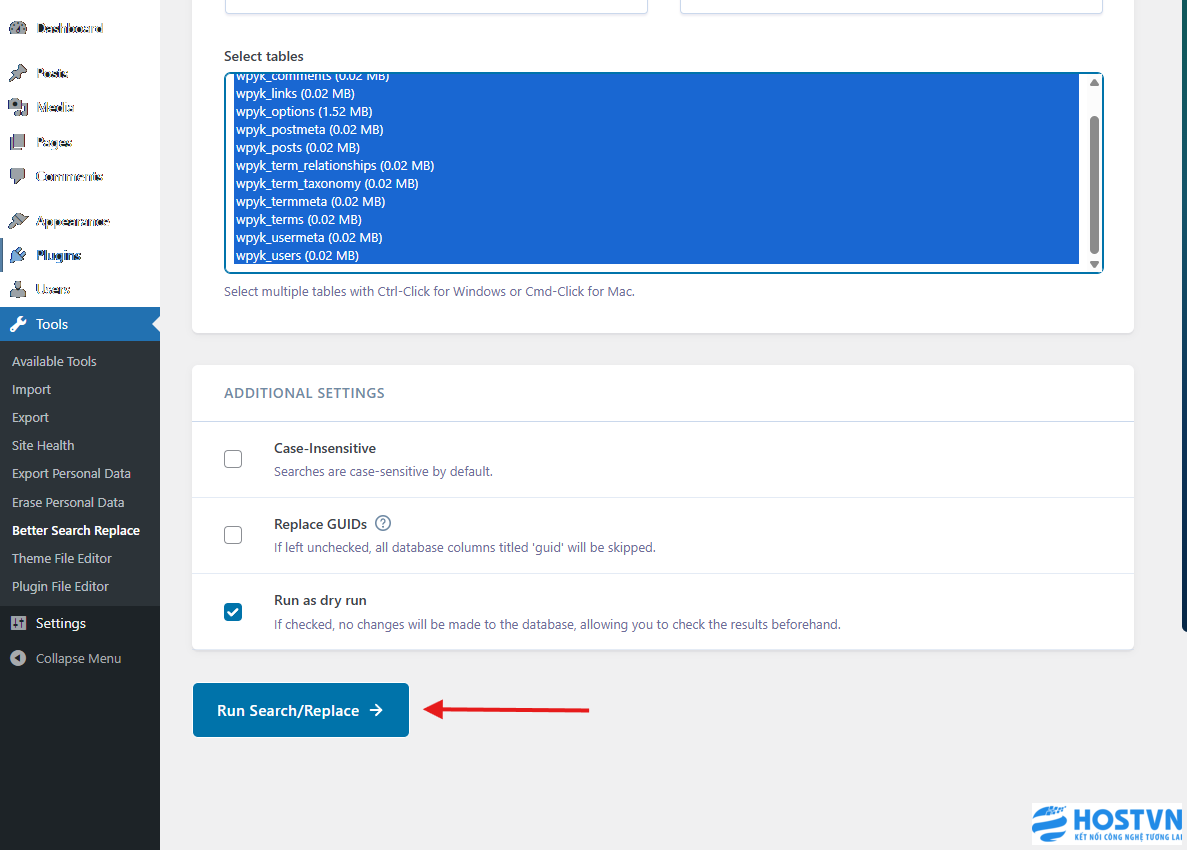The height and width of the screenshot is (850, 1187).
Task: Open the Export Personal Data link
Action: (71, 474)
